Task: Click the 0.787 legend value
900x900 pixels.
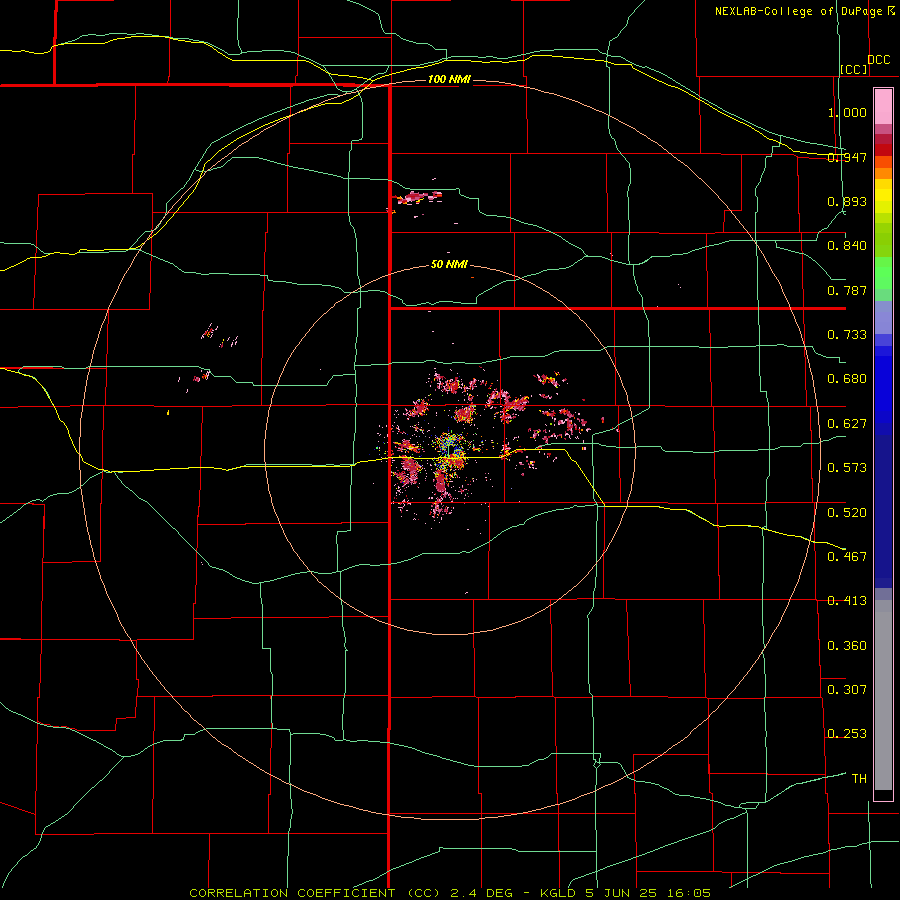Action: click(847, 290)
